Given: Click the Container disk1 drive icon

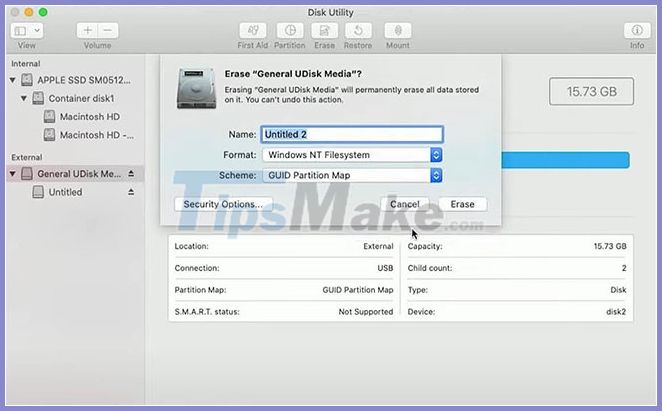Looking at the screenshot, I should tap(38, 98).
